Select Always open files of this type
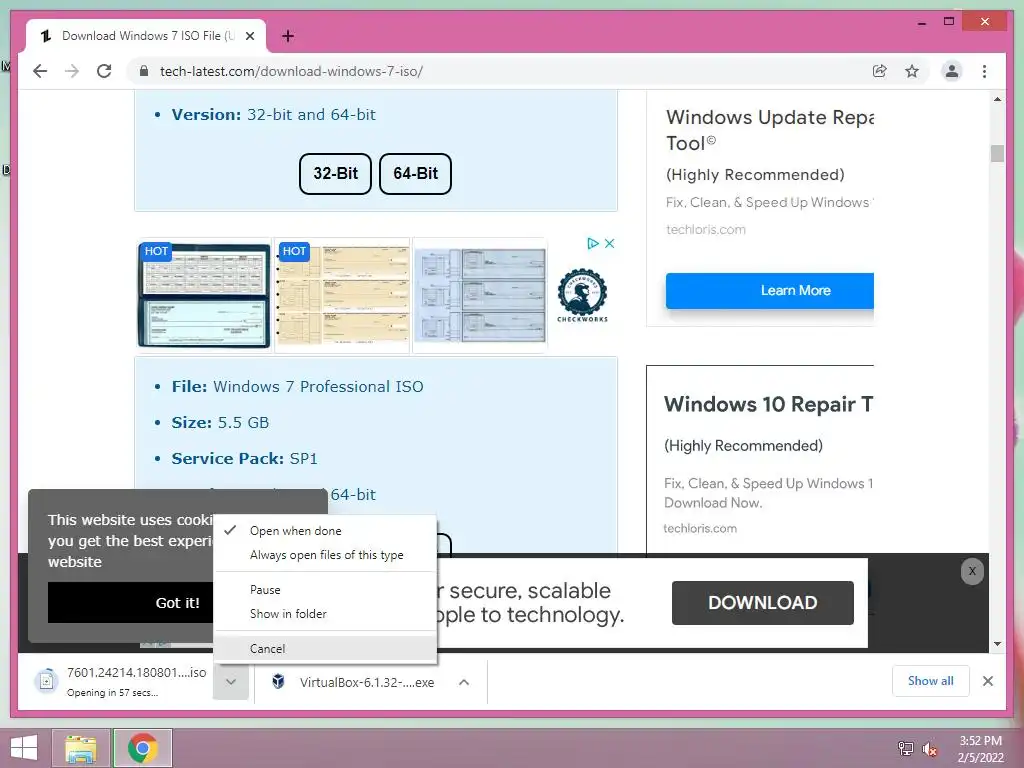This screenshot has width=1024, height=768. tap(325, 555)
